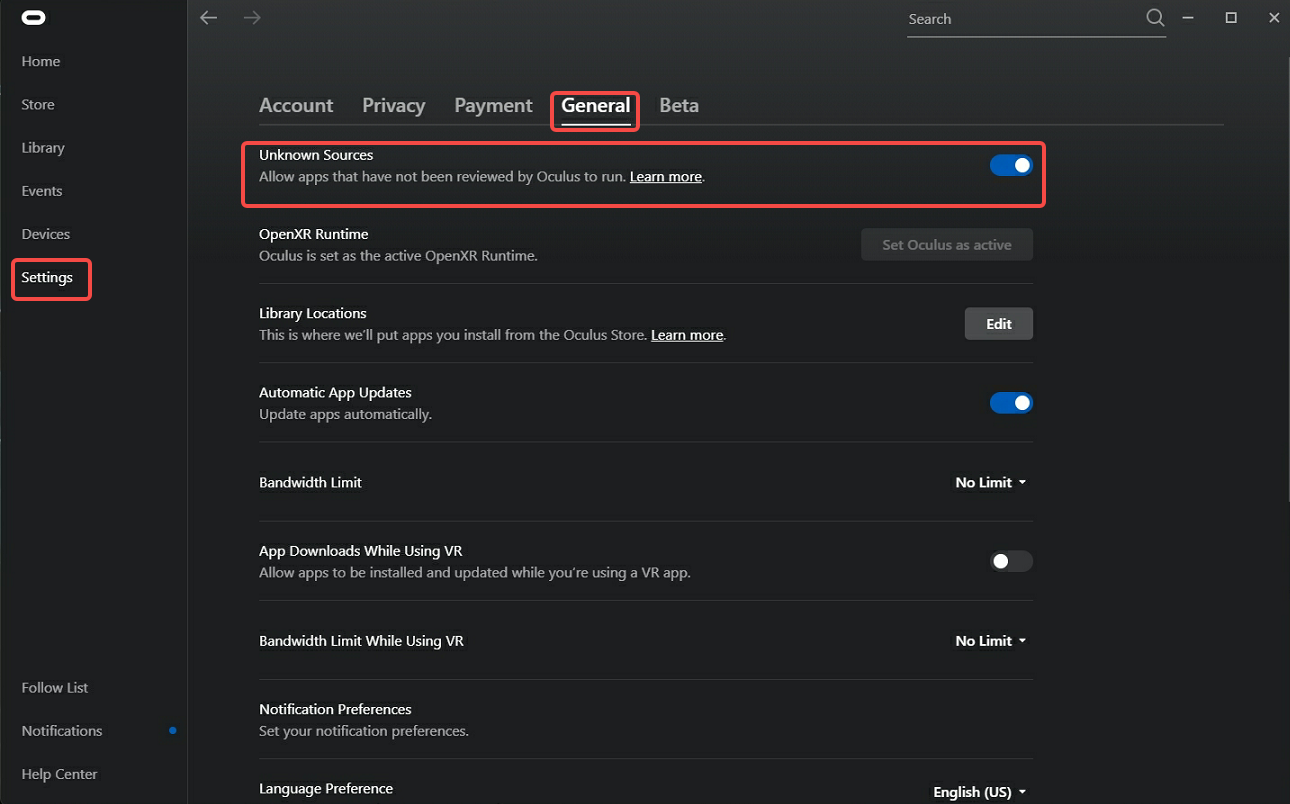
Task: Switch to the Beta tab
Action: point(679,105)
